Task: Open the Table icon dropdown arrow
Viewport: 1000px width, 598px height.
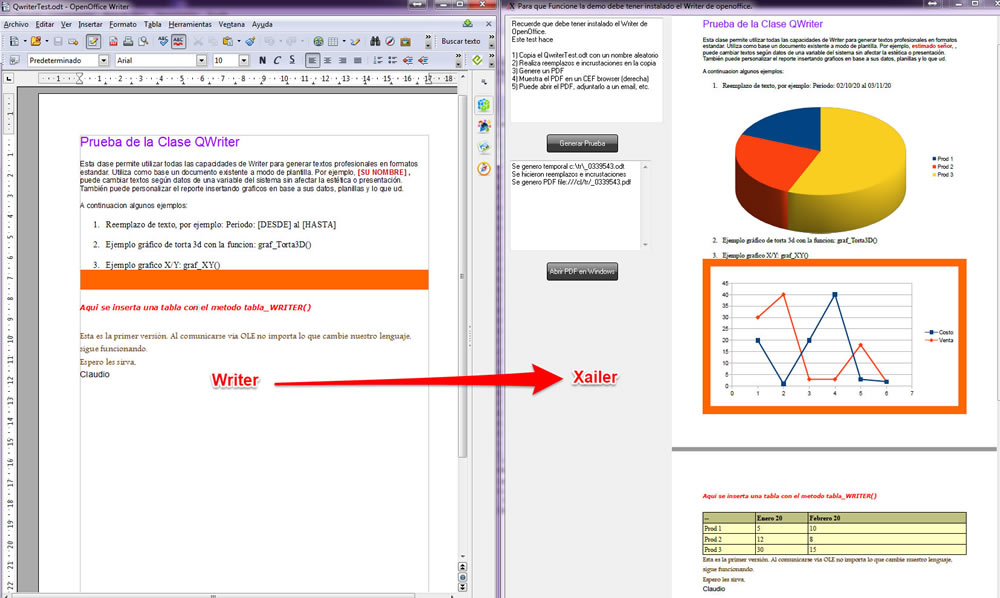Action: [344, 41]
